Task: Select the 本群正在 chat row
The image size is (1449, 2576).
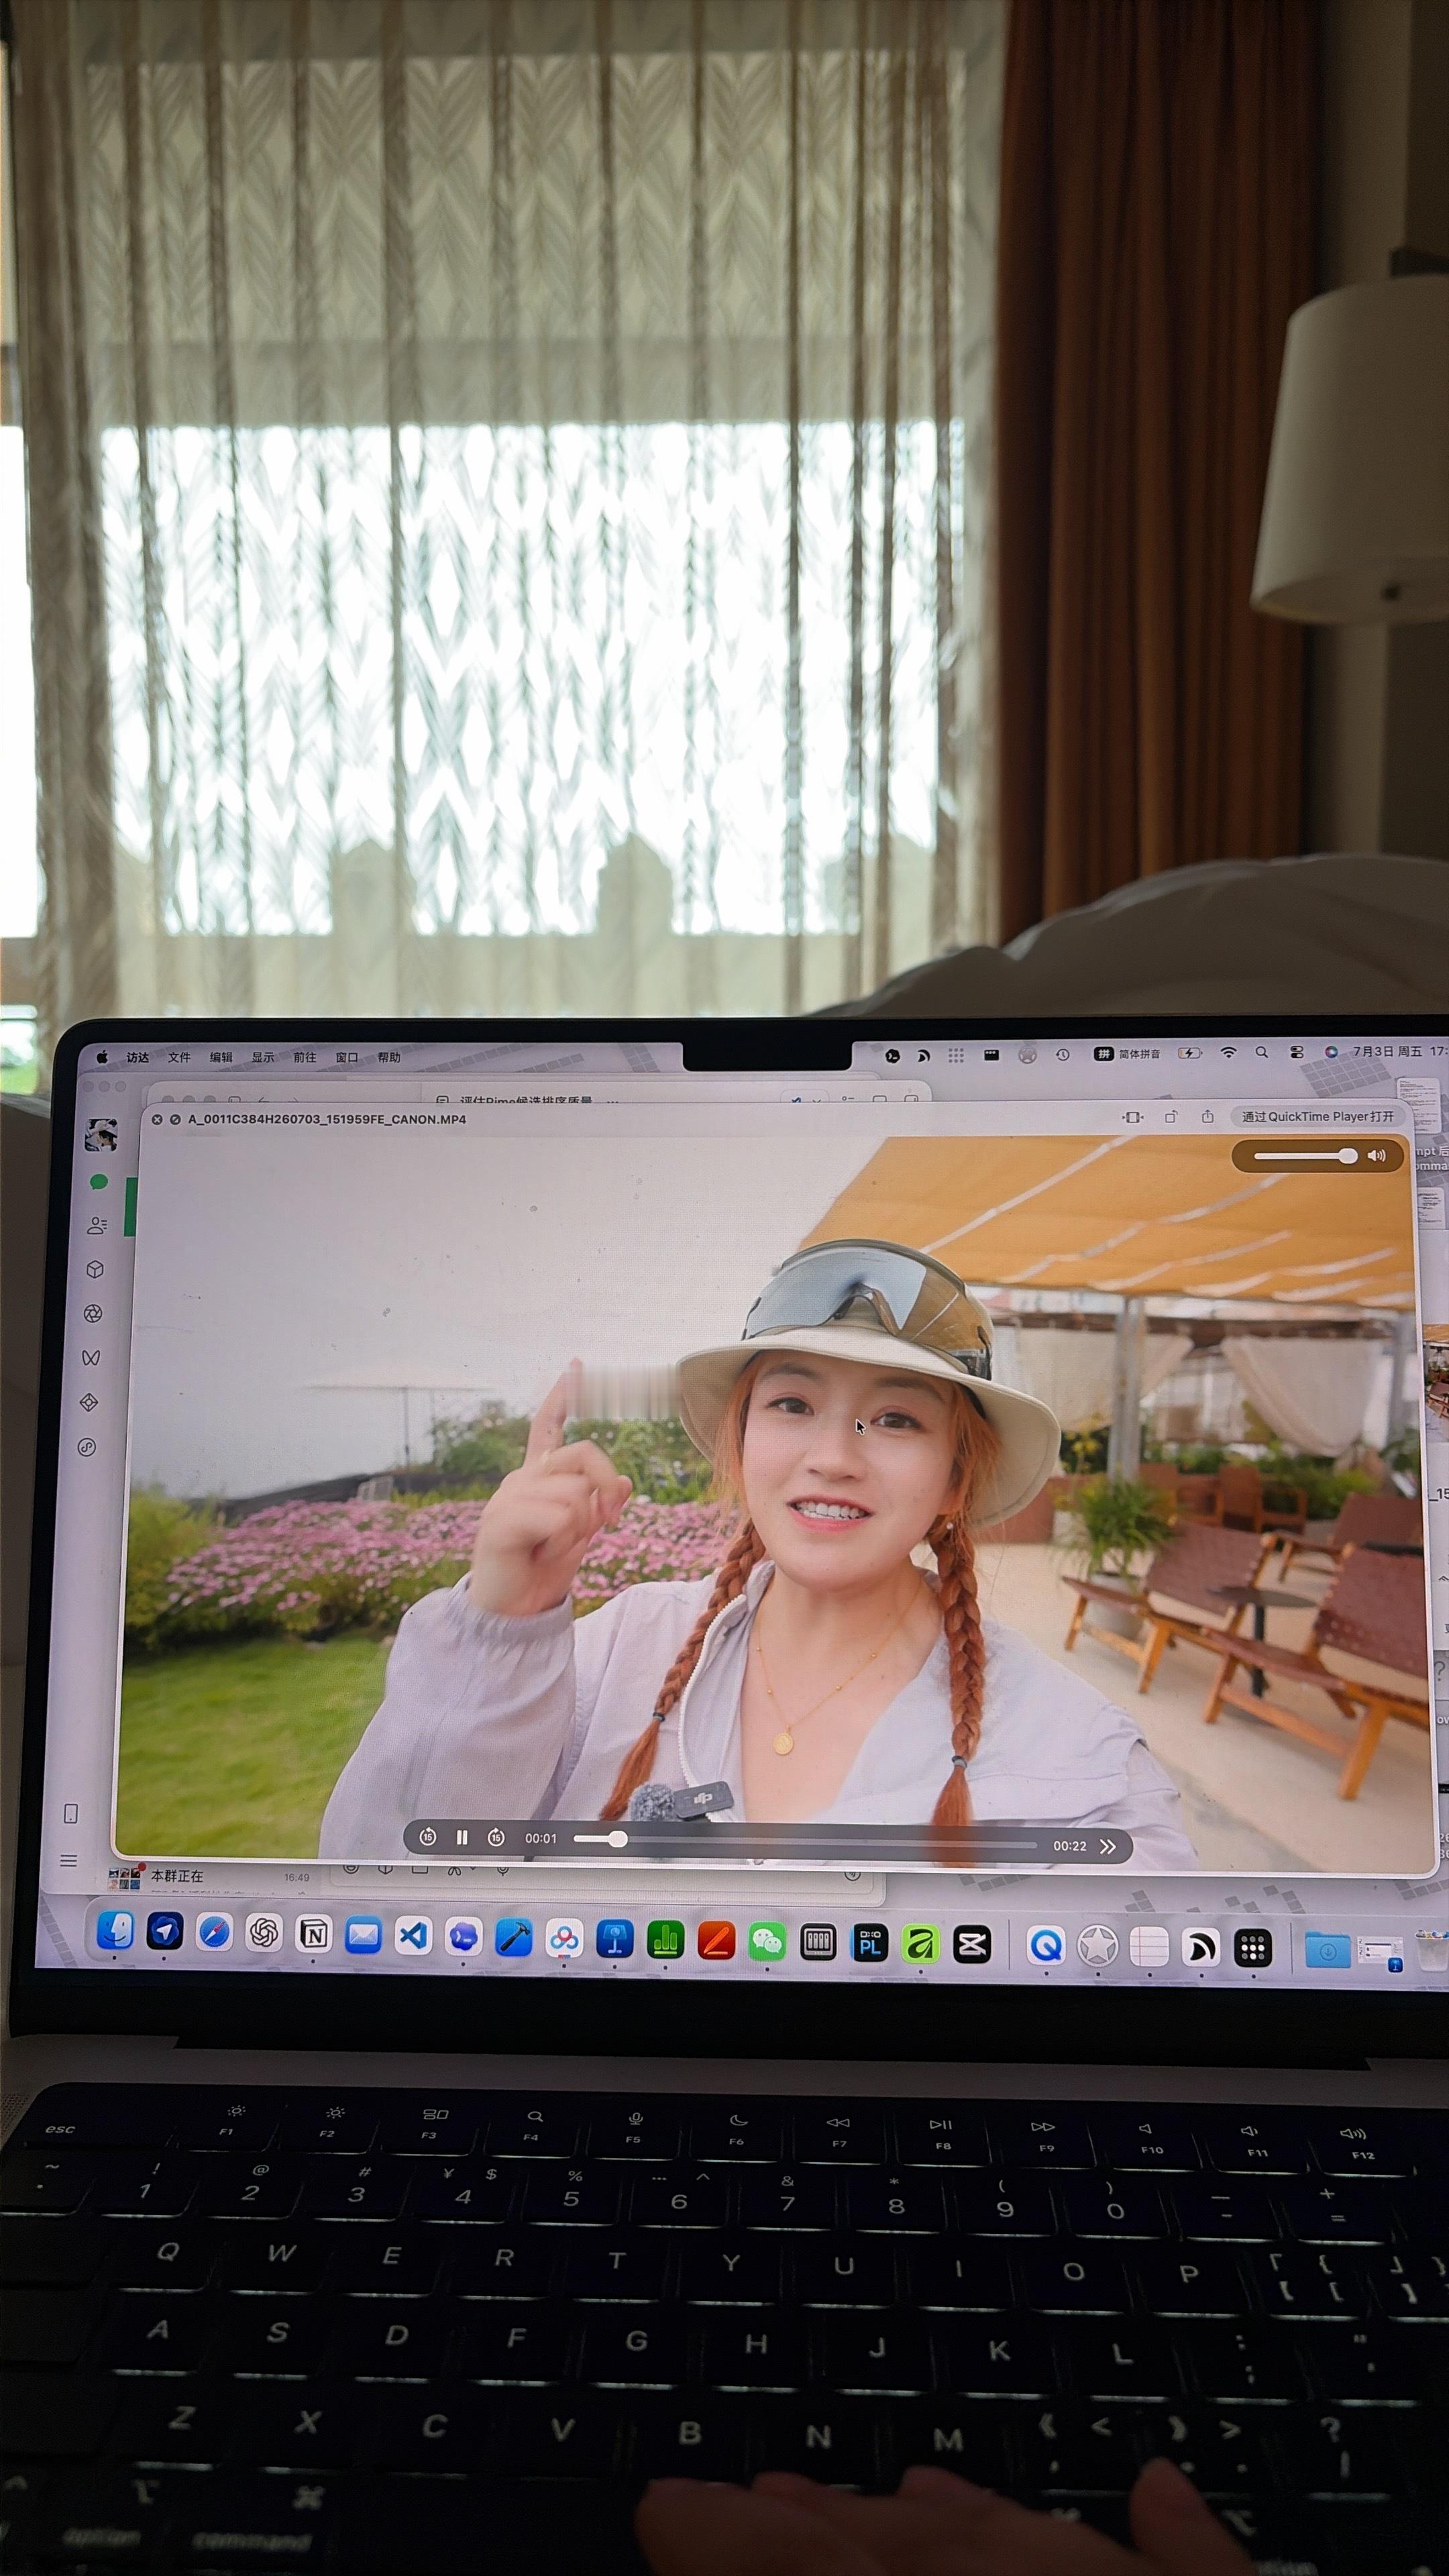Action: pyautogui.click(x=215, y=1877)
